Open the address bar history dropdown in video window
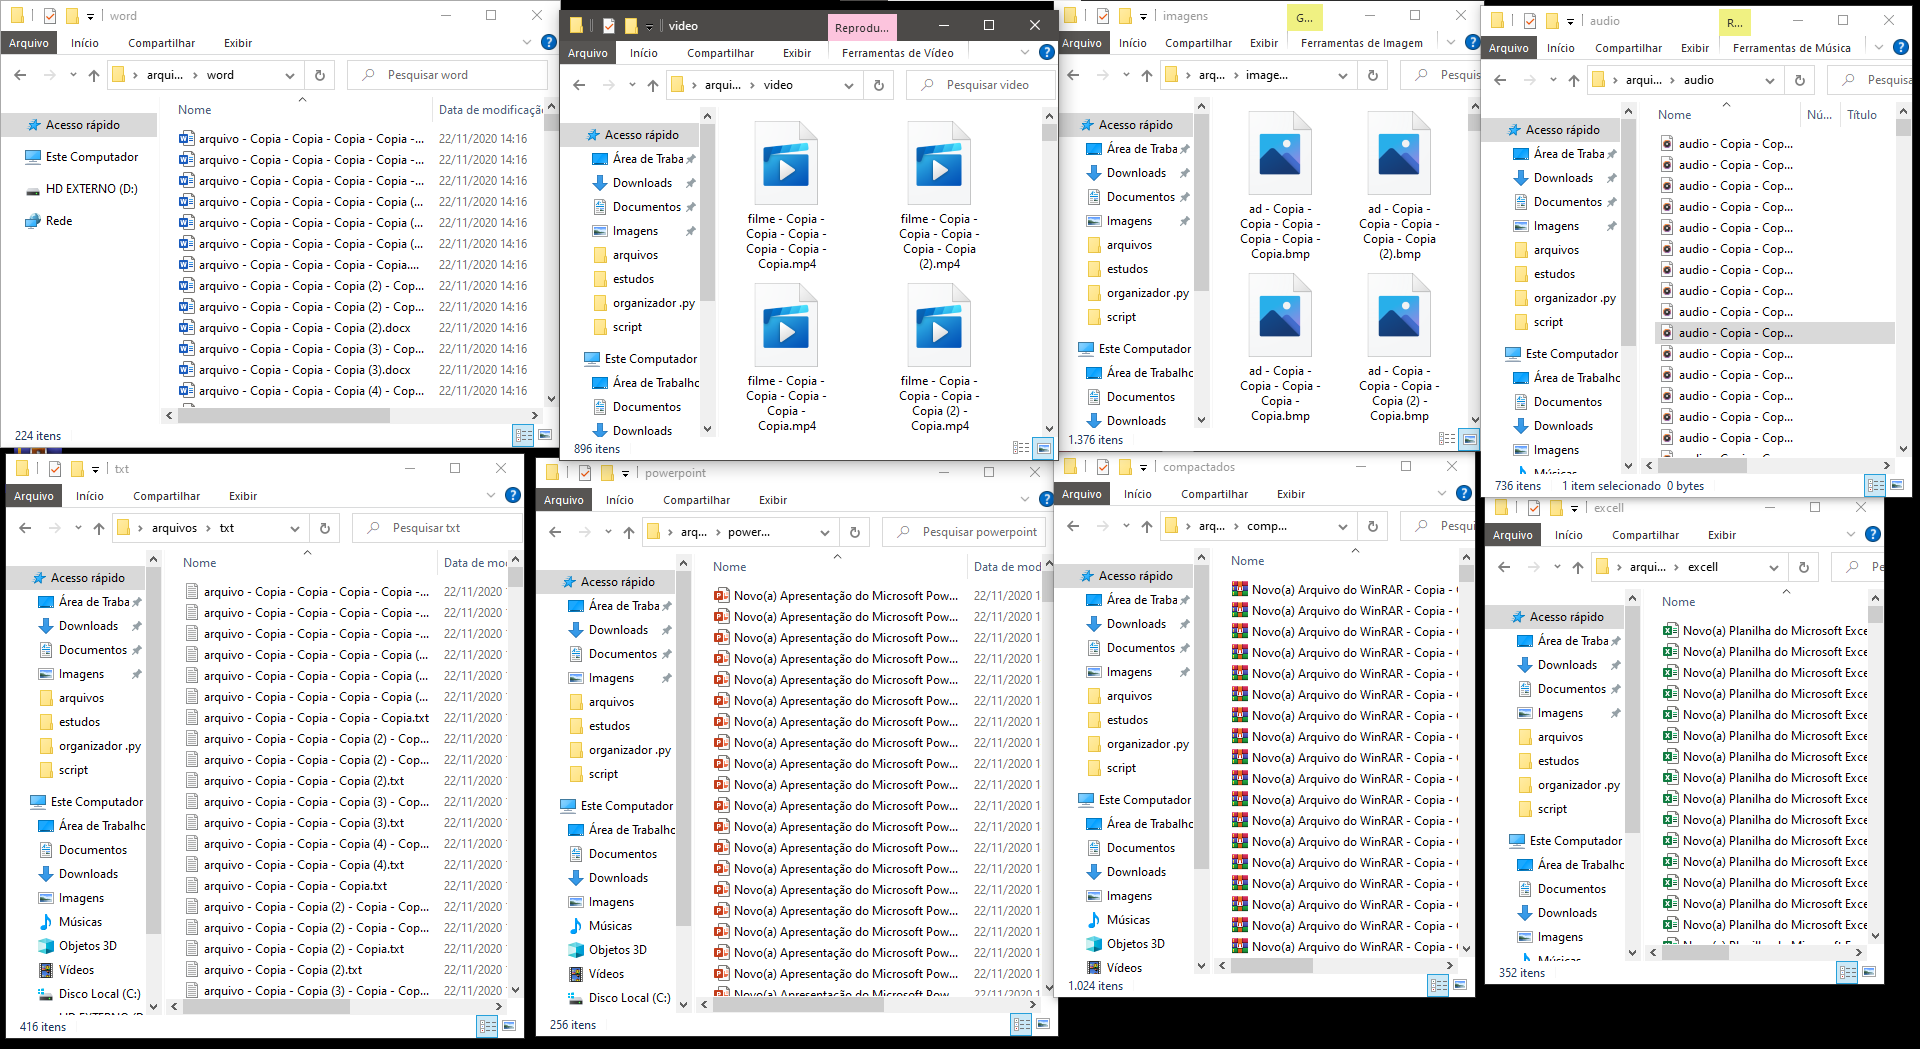The width and height of the screenshot is (1920, 1049). click(x=849, y=85)
